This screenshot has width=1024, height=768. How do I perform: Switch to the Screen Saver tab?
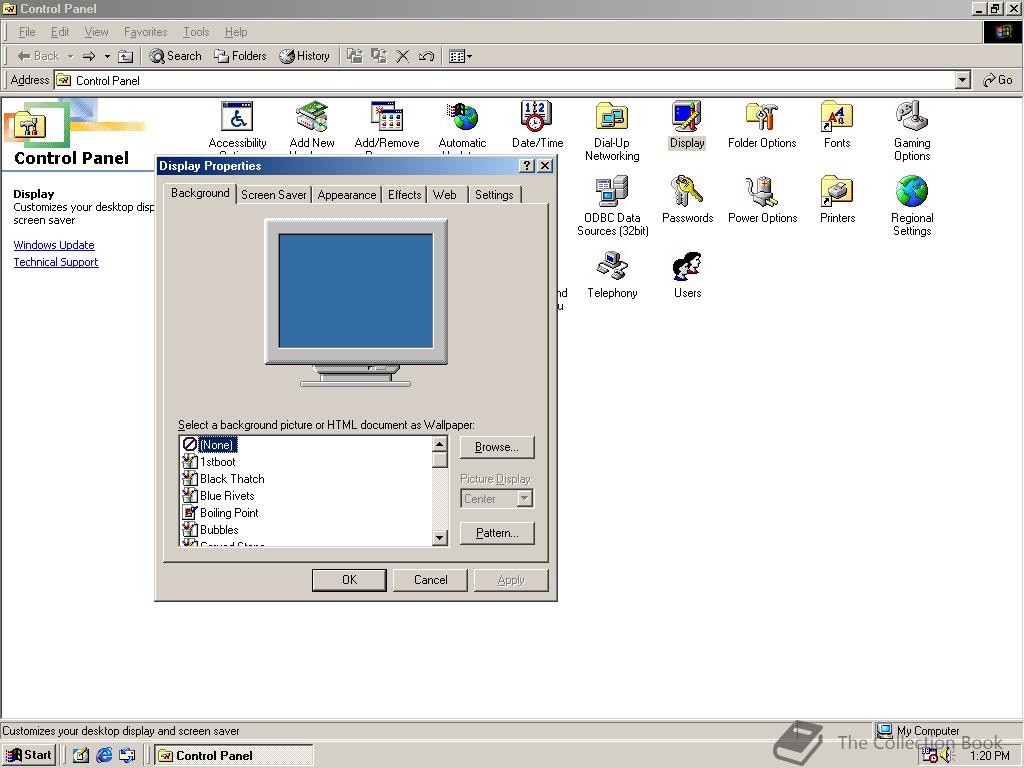click(274, 195)
